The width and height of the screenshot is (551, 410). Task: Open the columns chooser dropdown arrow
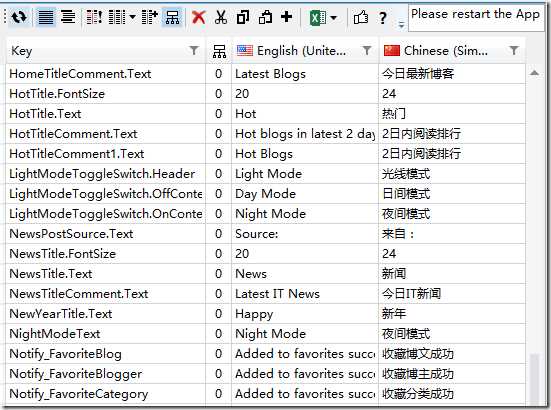(x=132, y=17)
